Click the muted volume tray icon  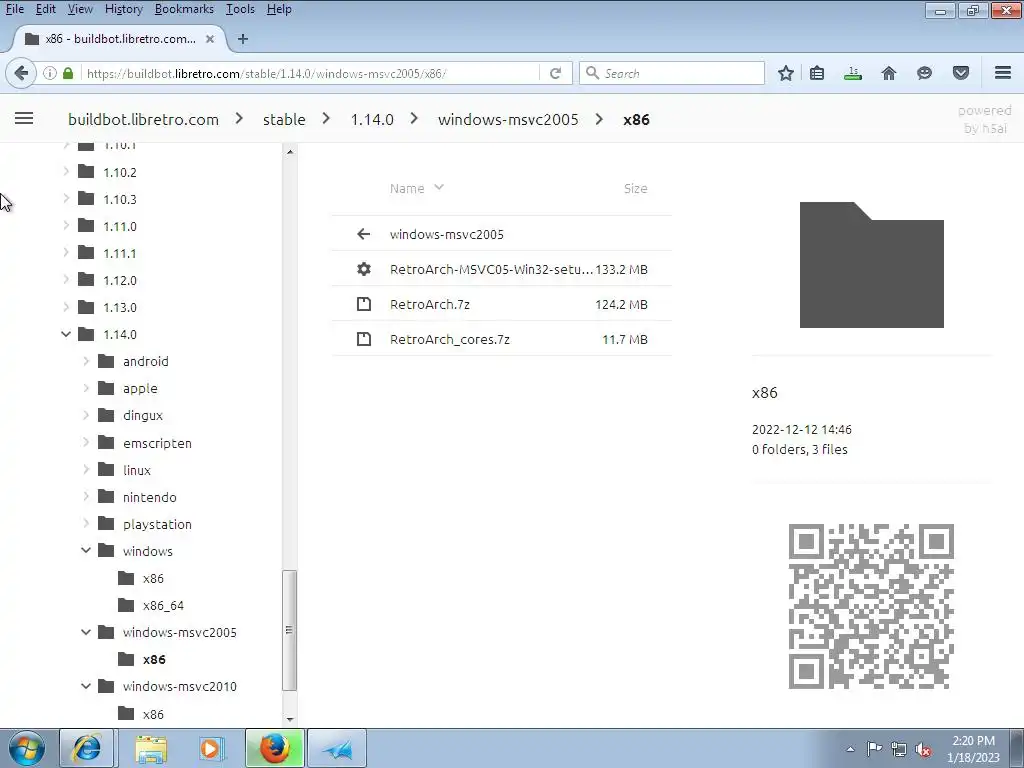click(923, 750)
